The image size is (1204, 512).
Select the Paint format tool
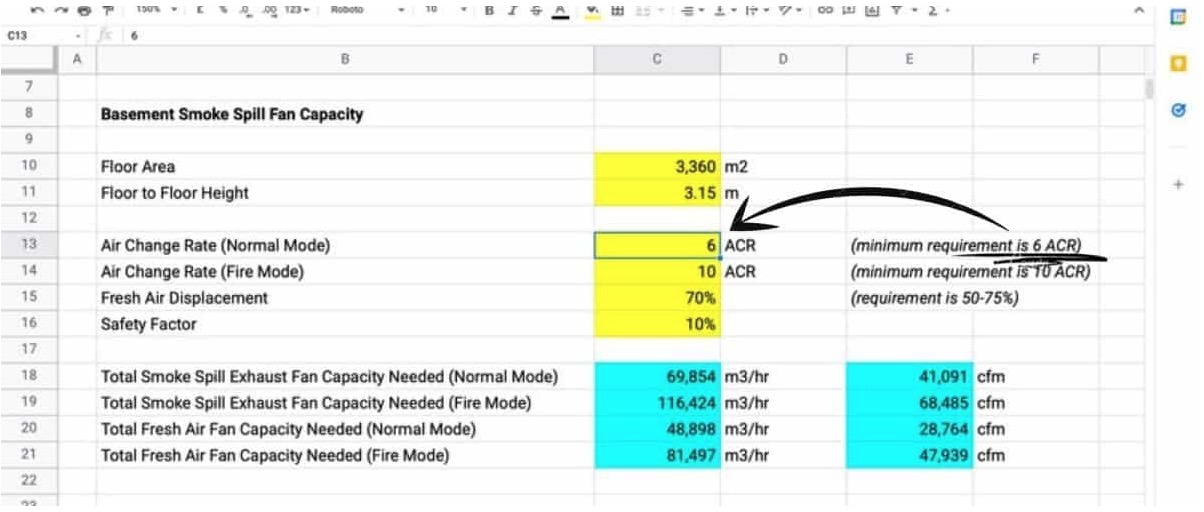tap(103, 10)
